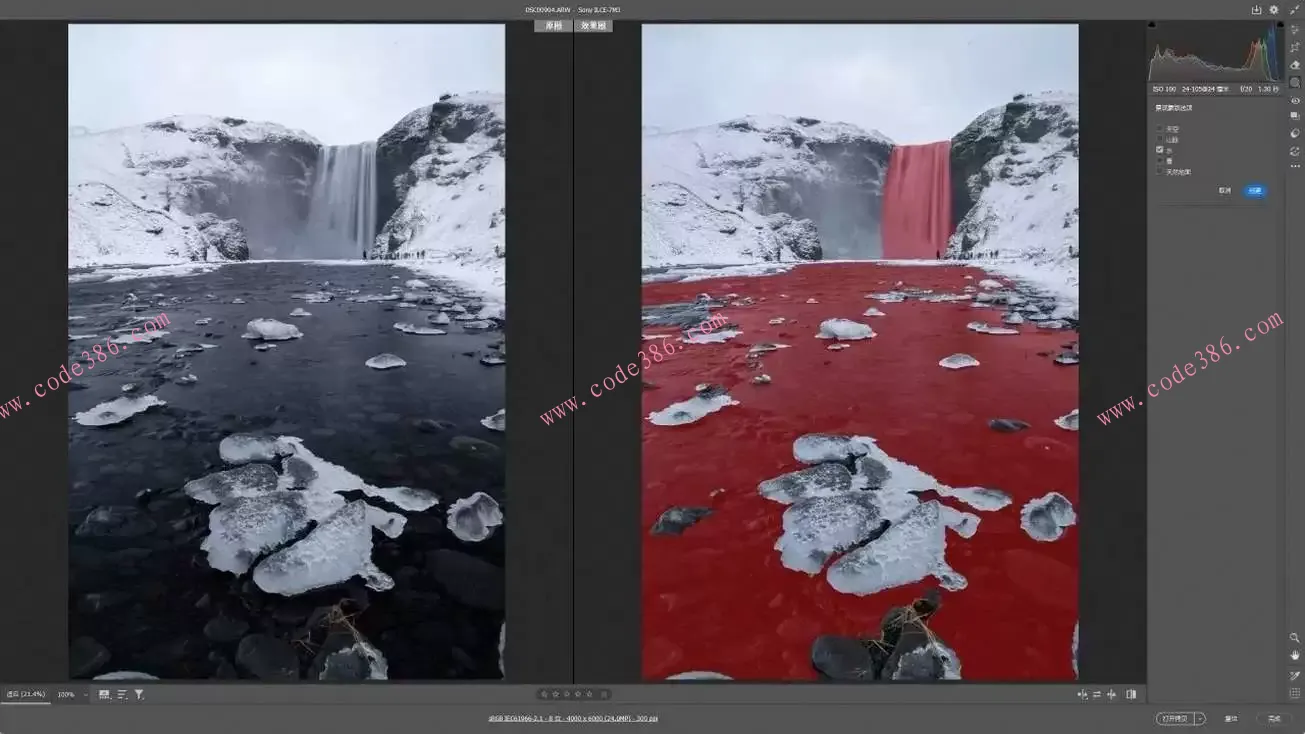Open Camera Raw preferences gear
This screenshot has height=734, width=1305.
[x=1274, y=10]
